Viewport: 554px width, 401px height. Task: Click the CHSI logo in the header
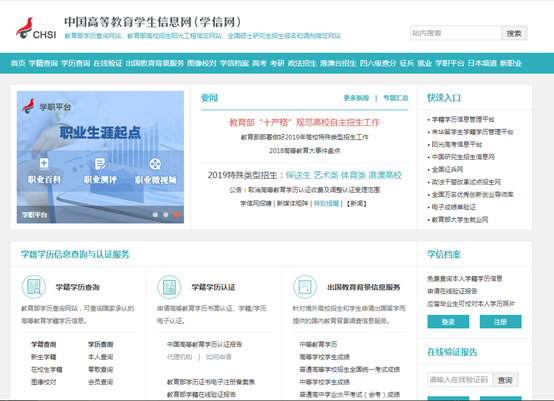pos(36,28)
